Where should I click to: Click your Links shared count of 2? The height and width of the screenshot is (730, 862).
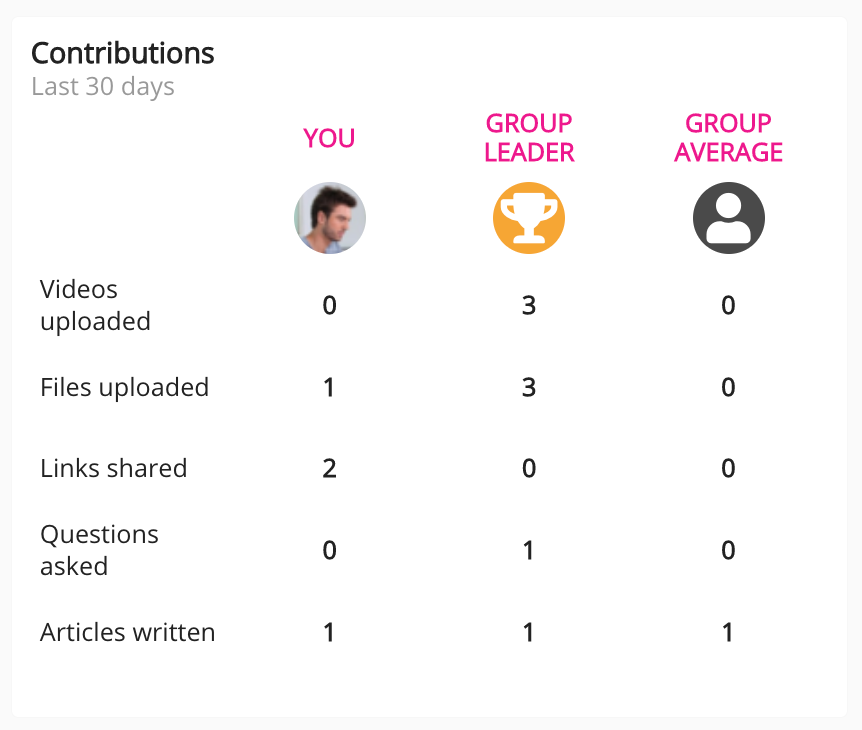(x=329, y=468)
